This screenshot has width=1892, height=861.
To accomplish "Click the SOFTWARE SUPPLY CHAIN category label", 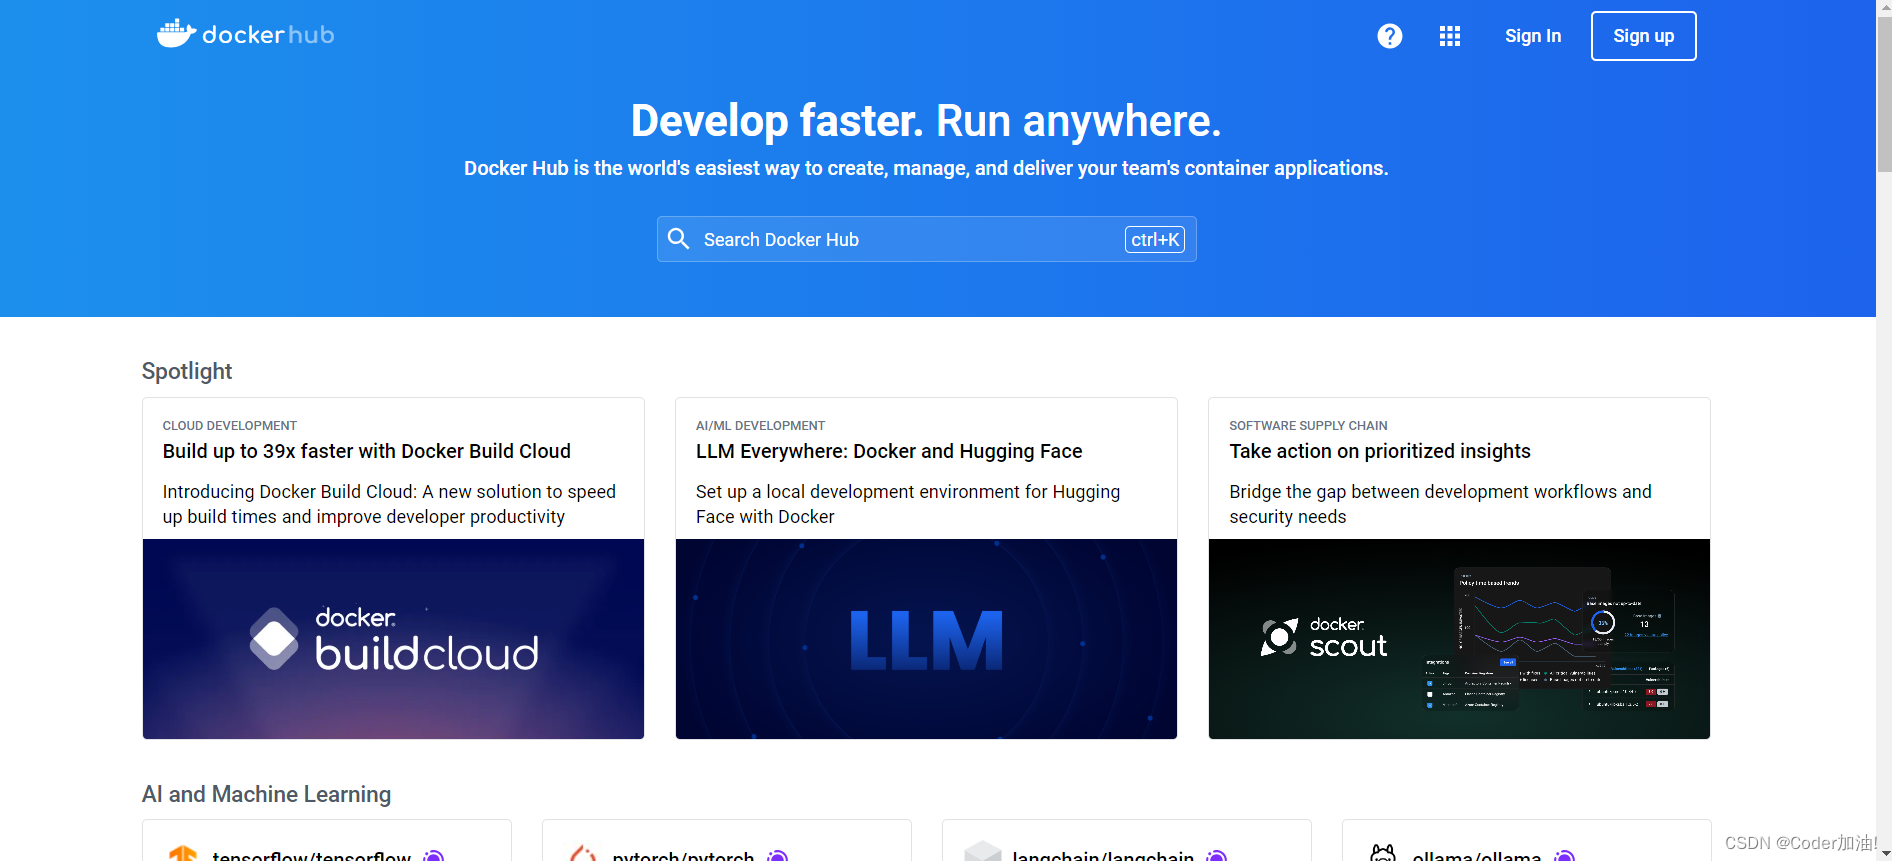I will (x=1308, y=425).
